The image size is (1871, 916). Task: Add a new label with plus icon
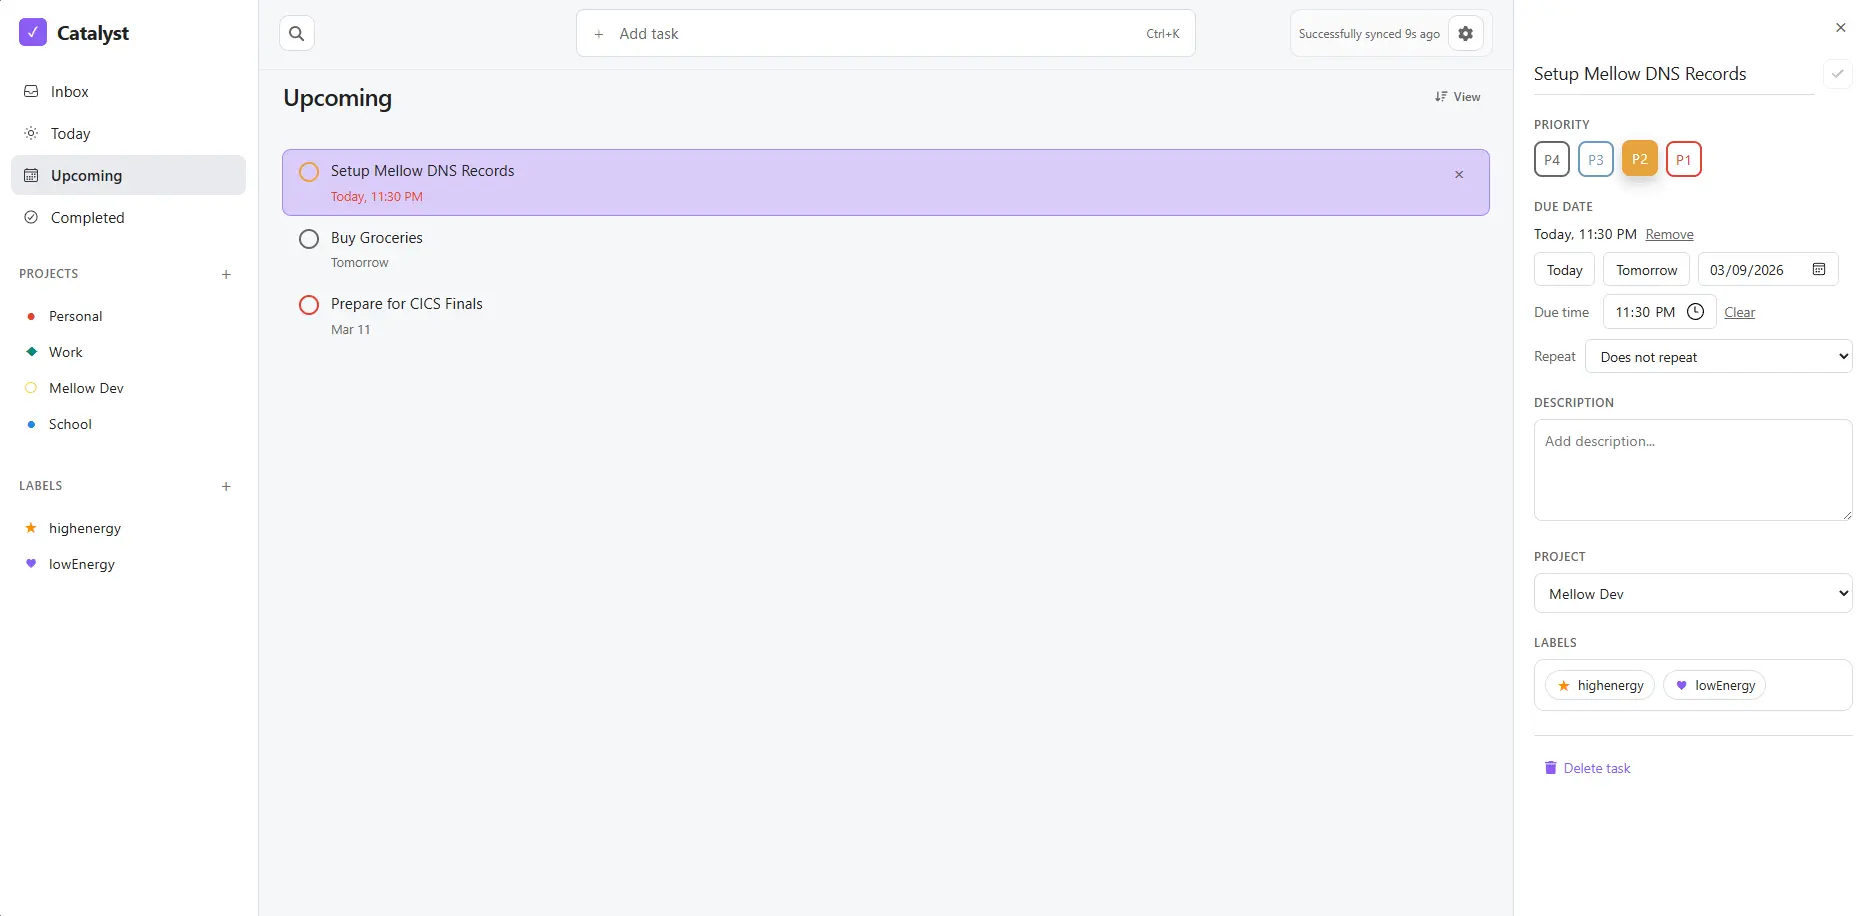point(226,487)
